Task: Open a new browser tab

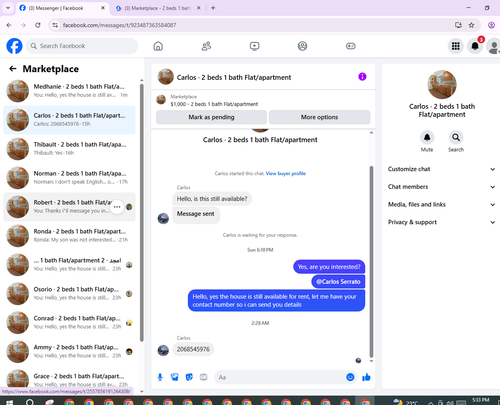Action: point(213,8)
